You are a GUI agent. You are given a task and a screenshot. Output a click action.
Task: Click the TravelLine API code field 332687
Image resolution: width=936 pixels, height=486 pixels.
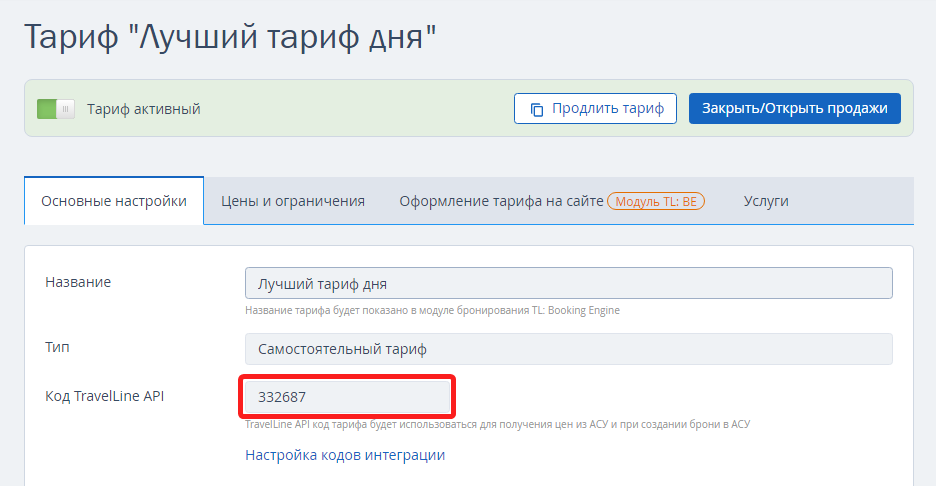(x=347, y=396)
